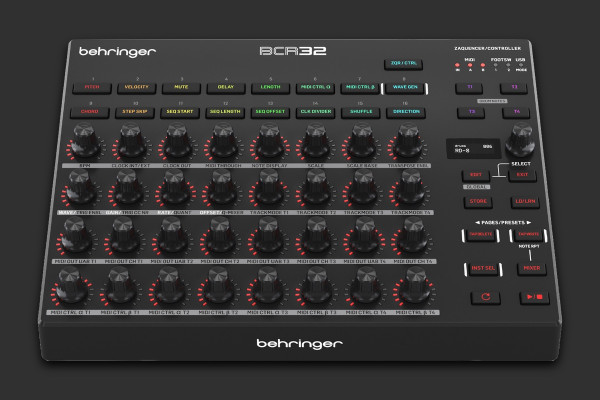Click the MIDI THROUGH knob
The width and height of the screenshot is (600, 400).
pyautogui.click(x=223, y=142)
